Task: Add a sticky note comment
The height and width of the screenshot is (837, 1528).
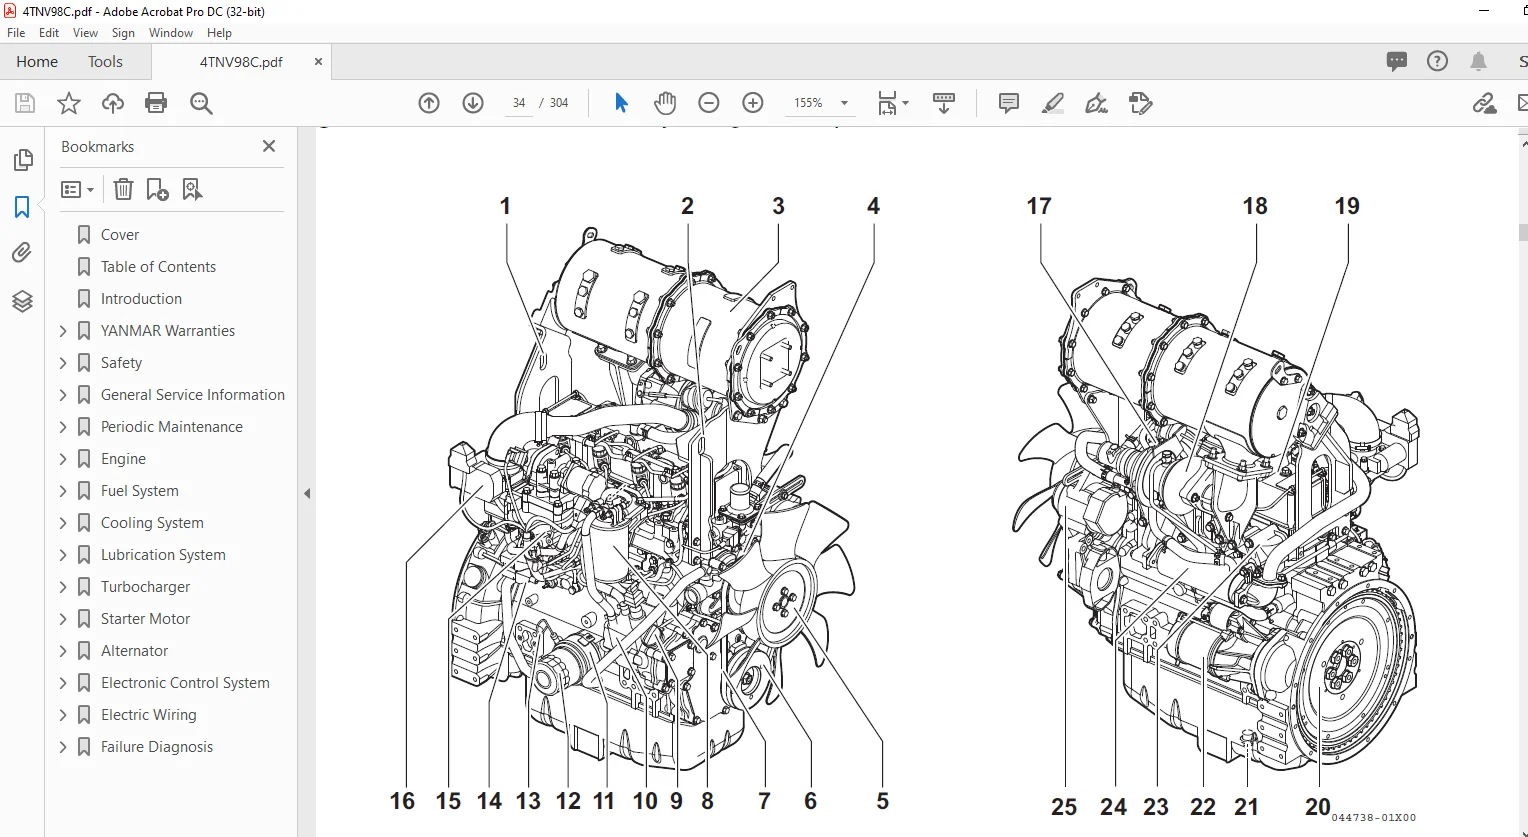Action: 1009,103
